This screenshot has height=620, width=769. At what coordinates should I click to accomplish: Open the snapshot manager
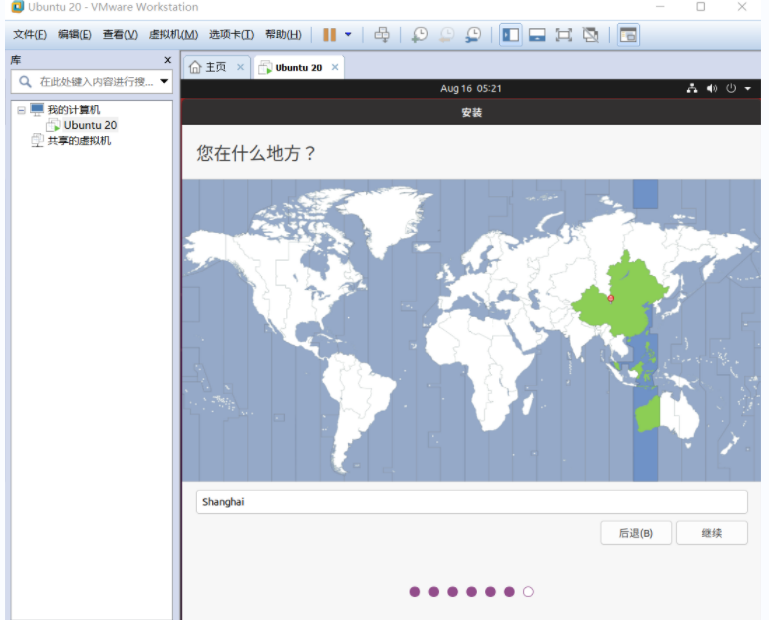473,35
